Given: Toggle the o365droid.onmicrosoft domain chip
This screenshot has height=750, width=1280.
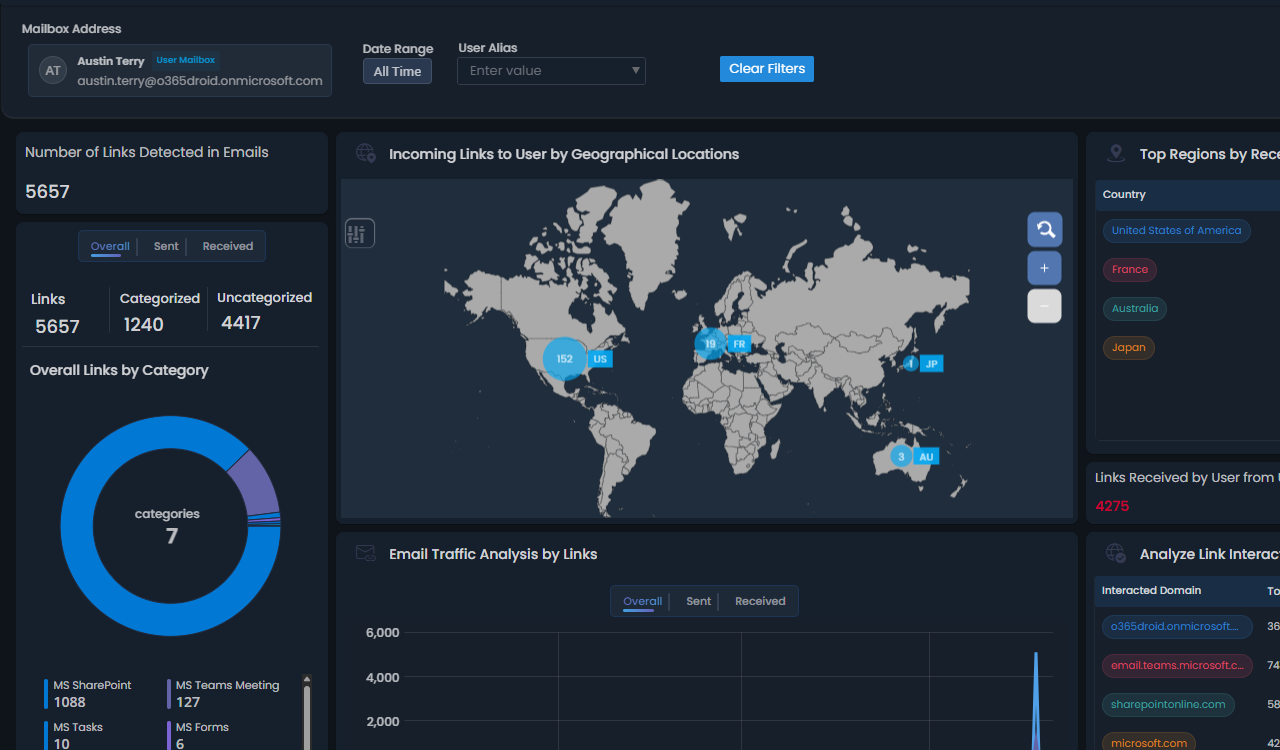Looking at the screenshot, I should tap(1176, 626).
